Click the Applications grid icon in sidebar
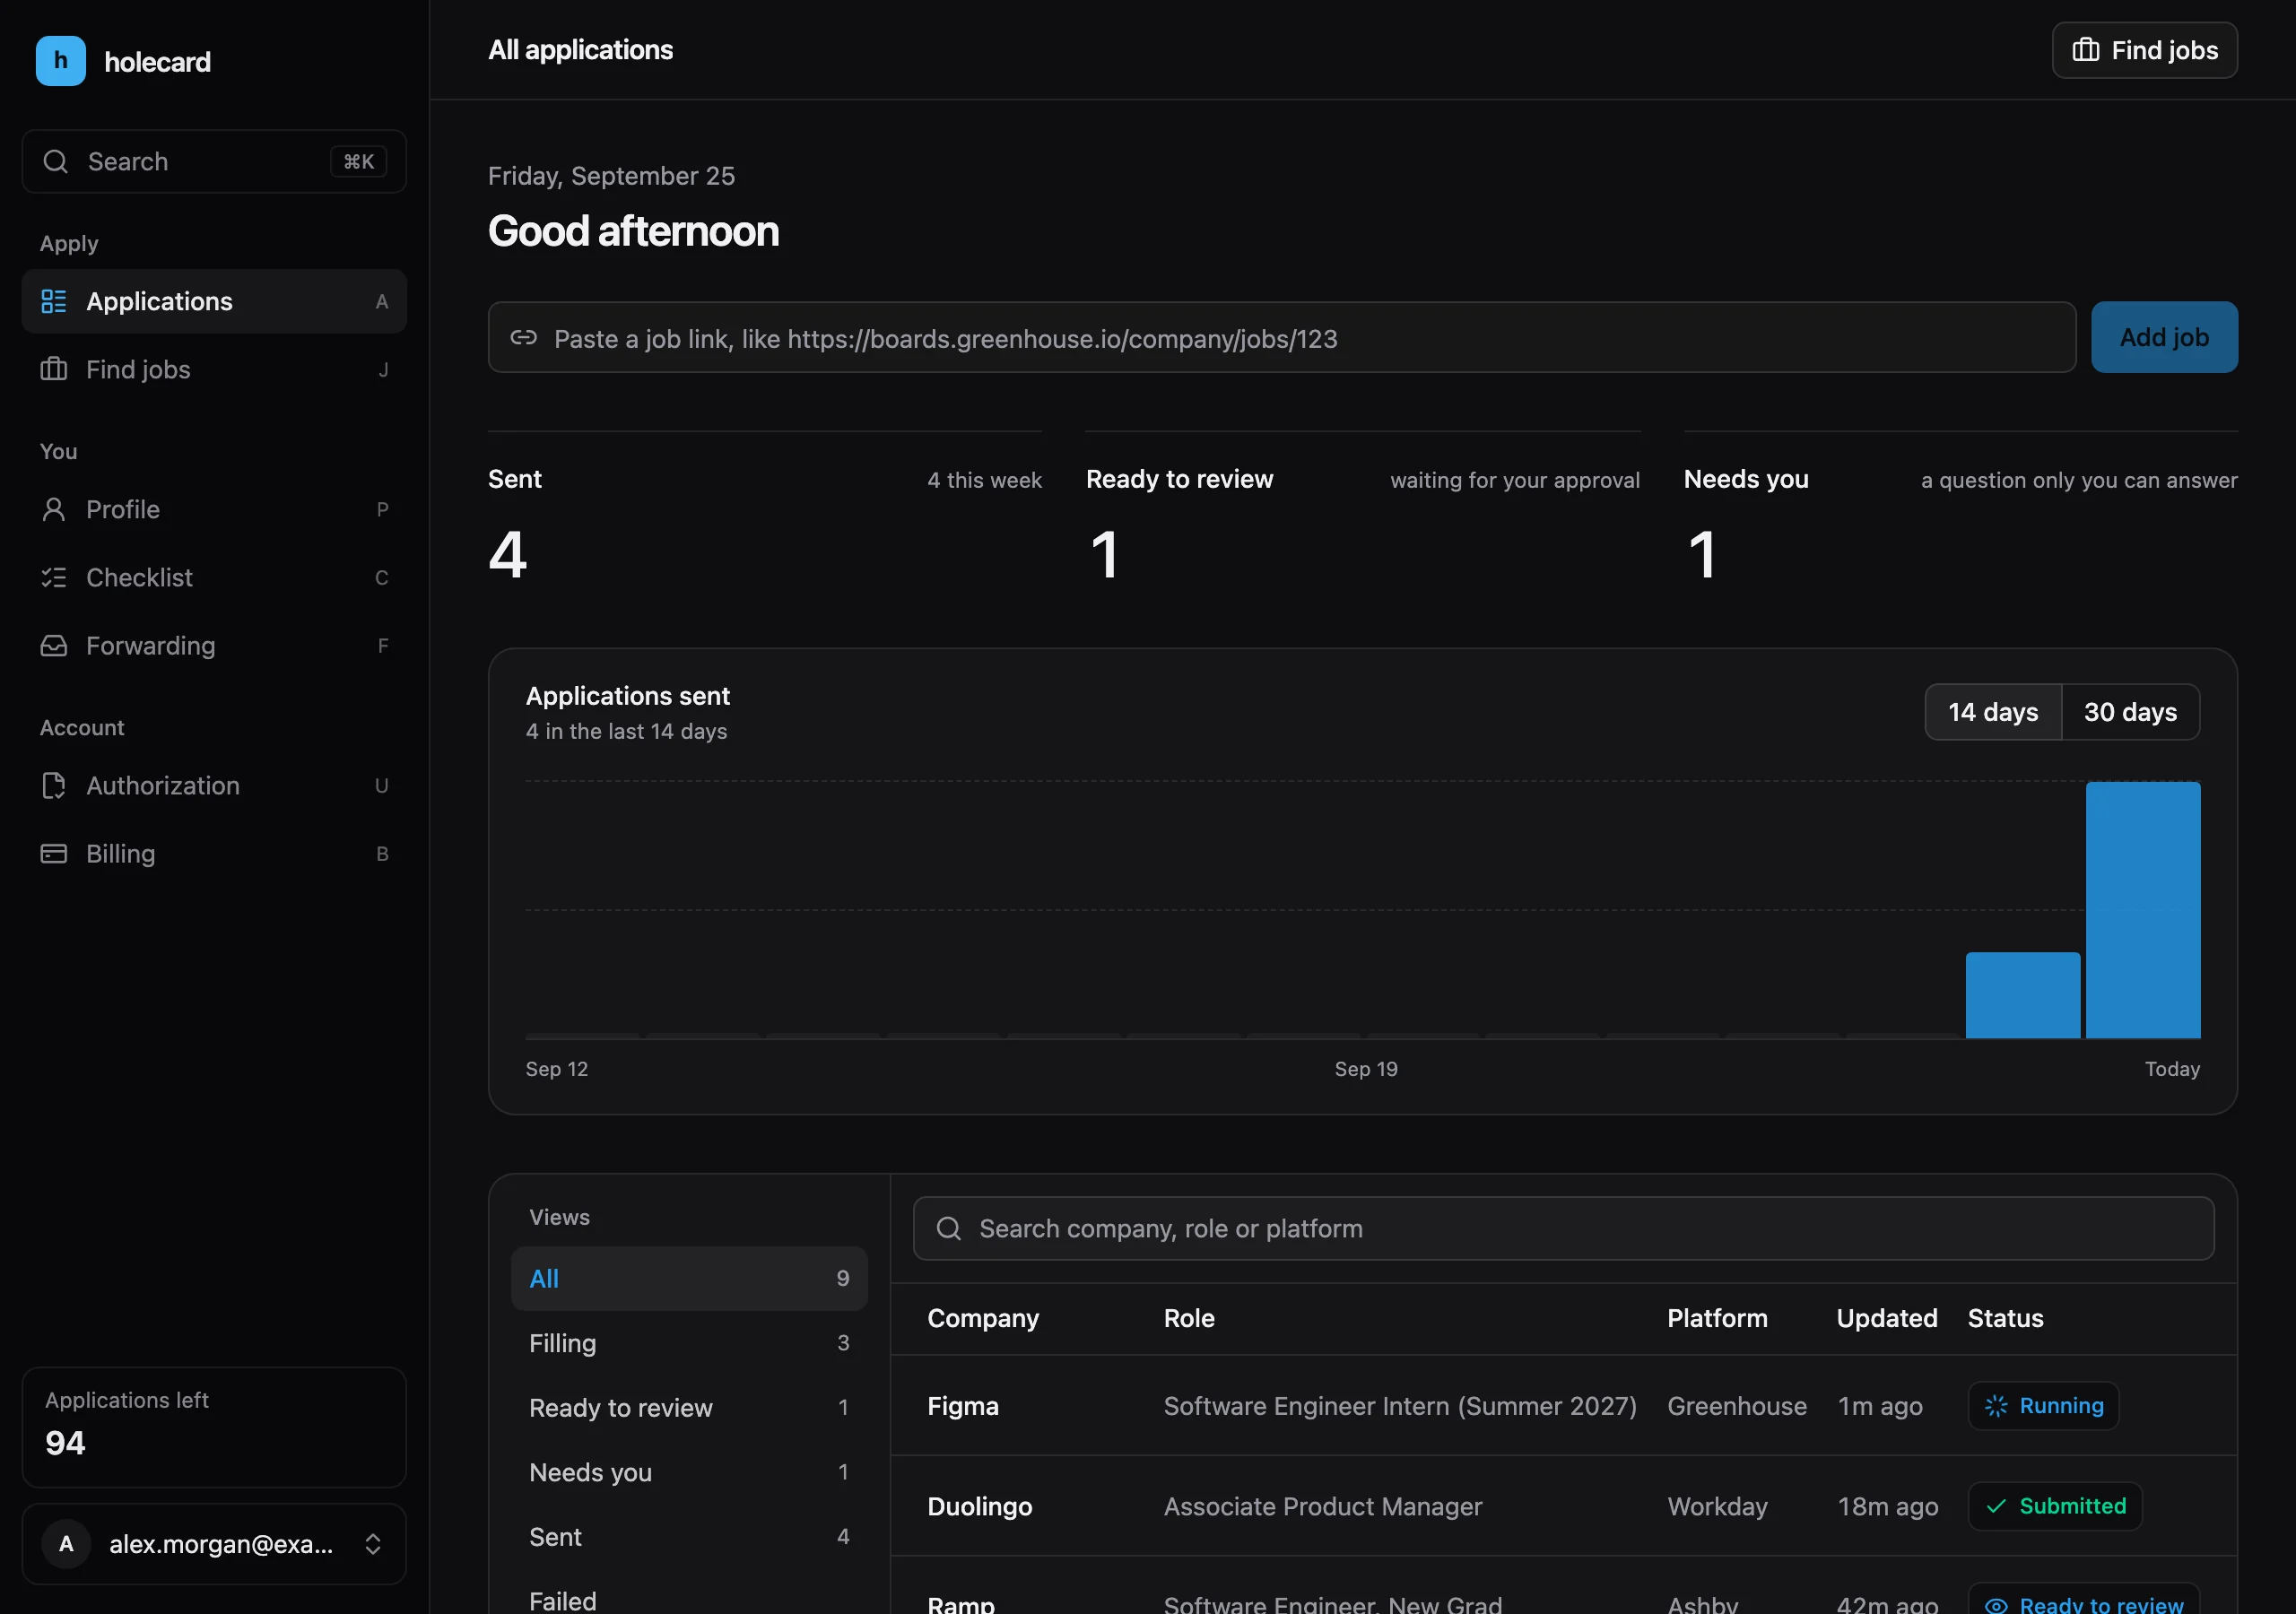2296x1614 pixels. coord(54,301)
